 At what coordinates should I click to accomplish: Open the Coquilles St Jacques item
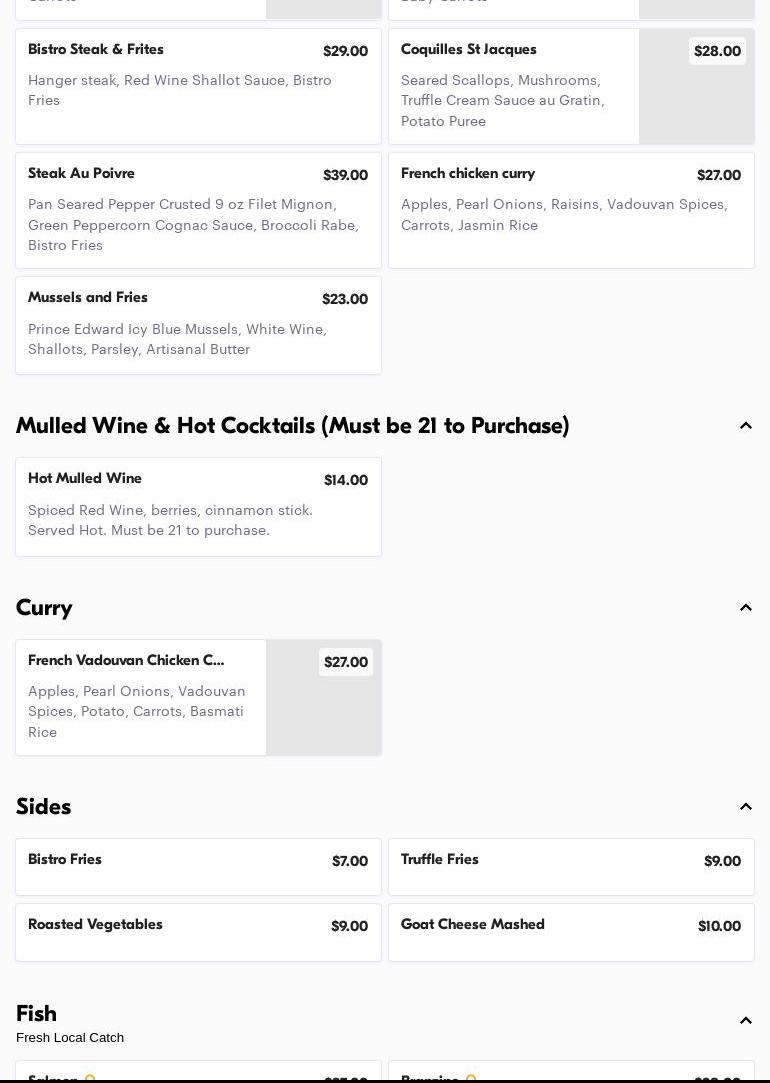pyautogui.click(x=513, y=86)
